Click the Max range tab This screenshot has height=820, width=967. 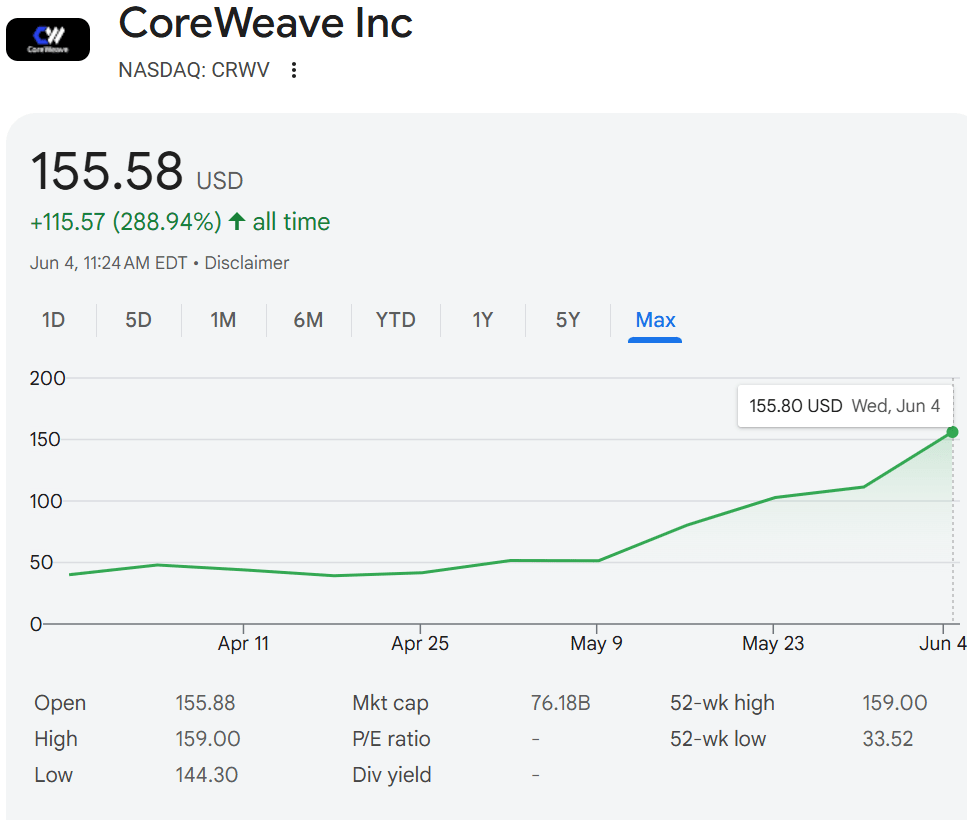pyautogui.click(x=655, y=320)
